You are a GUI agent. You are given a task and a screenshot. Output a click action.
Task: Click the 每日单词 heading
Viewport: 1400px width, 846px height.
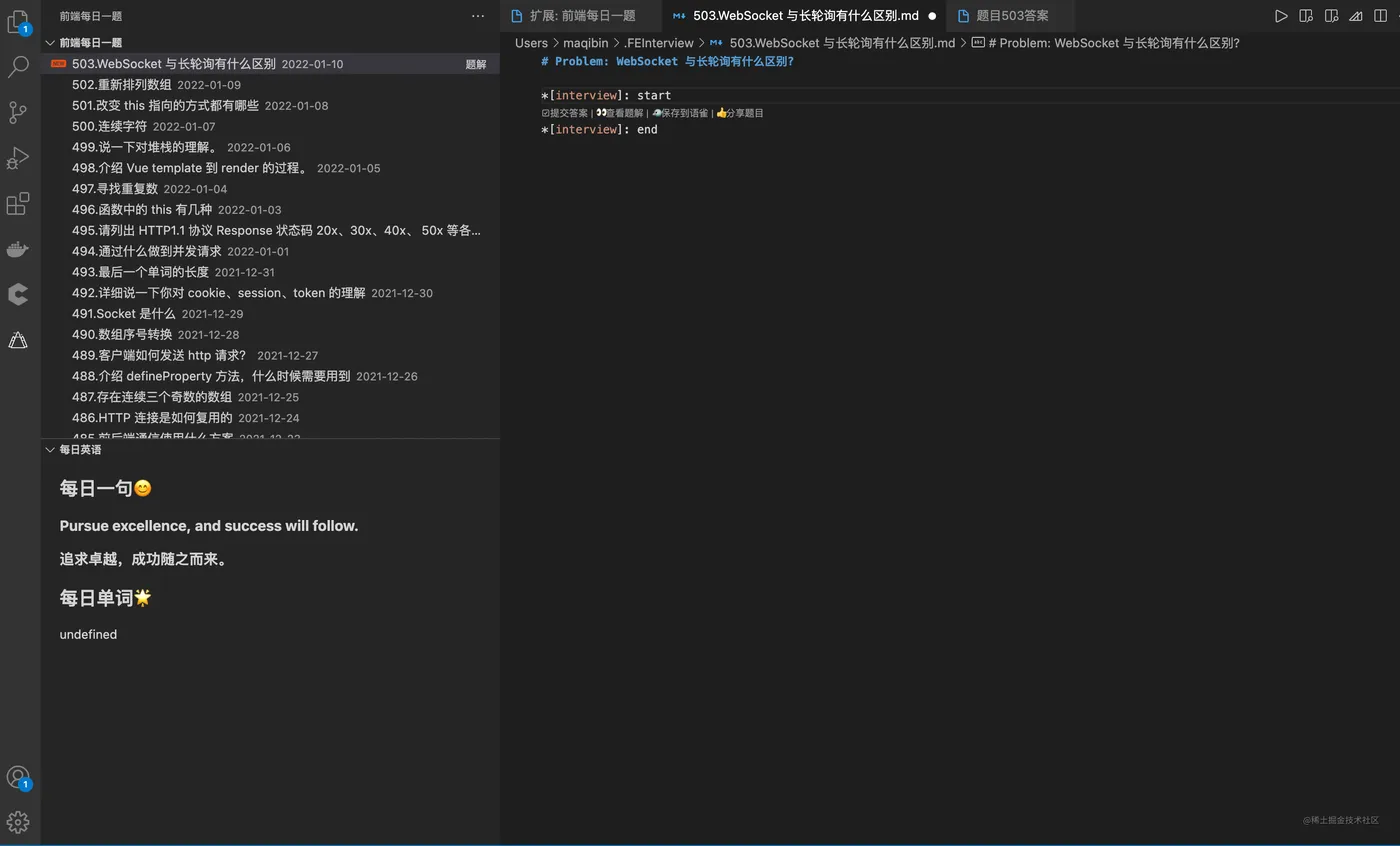105,598
